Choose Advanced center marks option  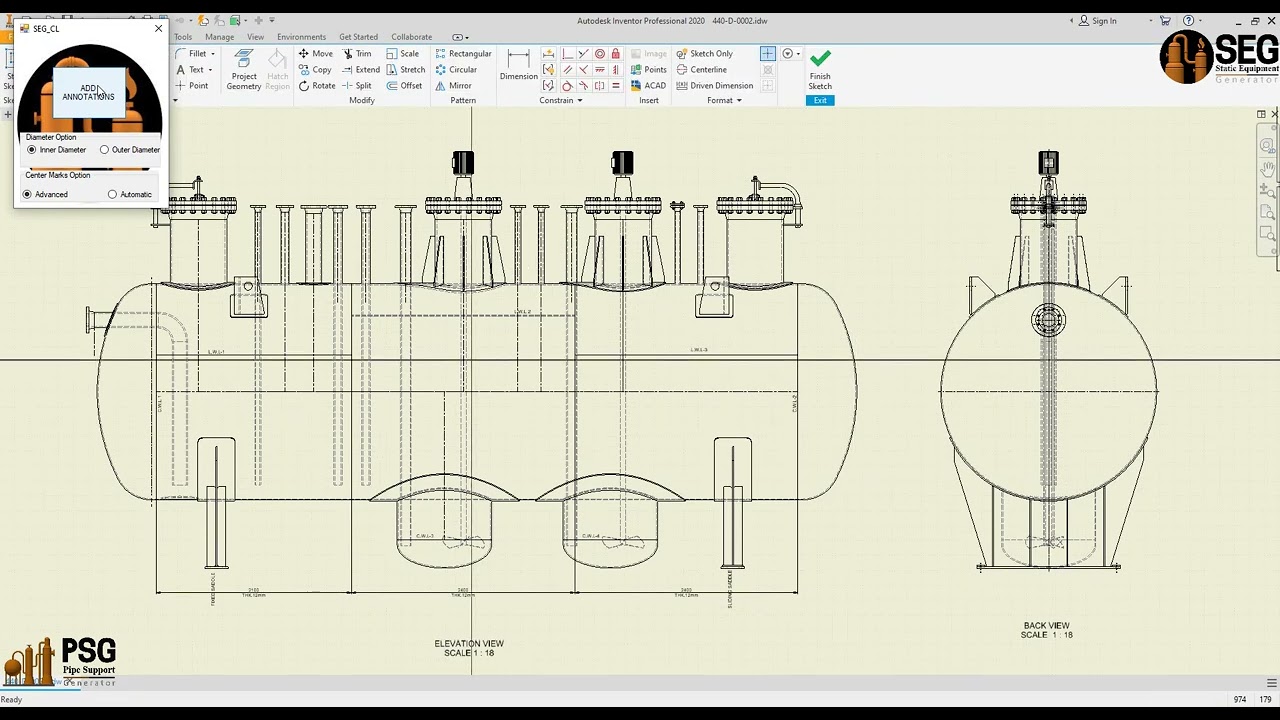pyautogui.click(x=45, y=194)
